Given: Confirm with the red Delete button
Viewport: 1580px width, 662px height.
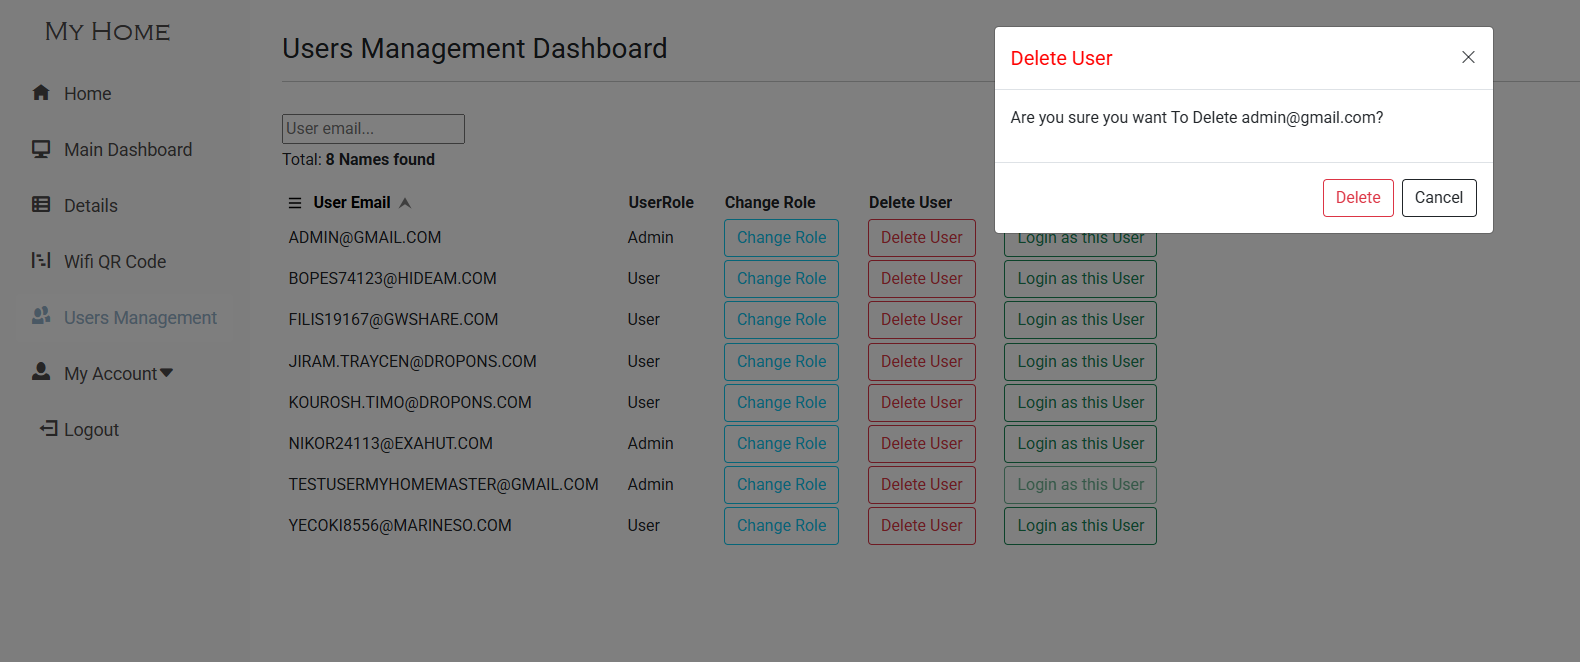Looking at the screenshot, I should coord(1358,198).
